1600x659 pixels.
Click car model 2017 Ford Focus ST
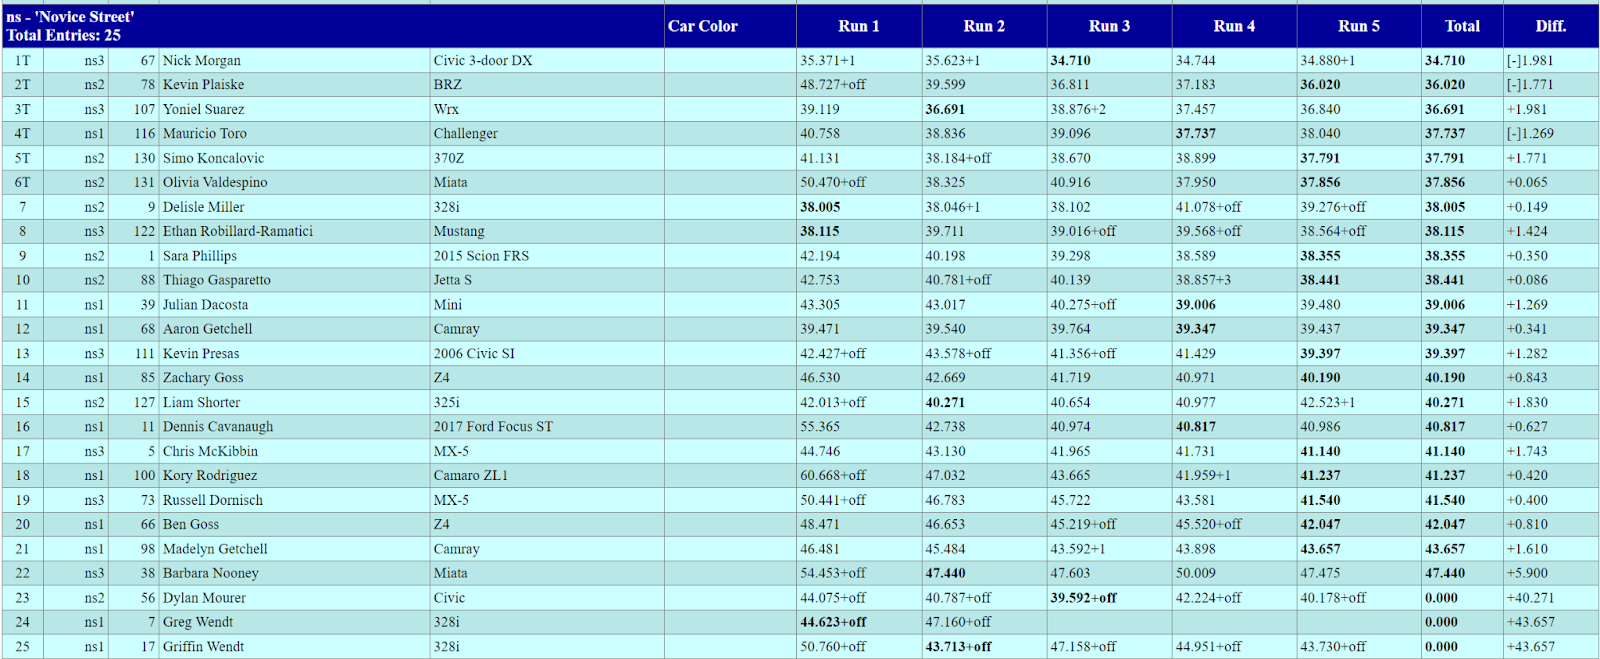click(493, 427)
